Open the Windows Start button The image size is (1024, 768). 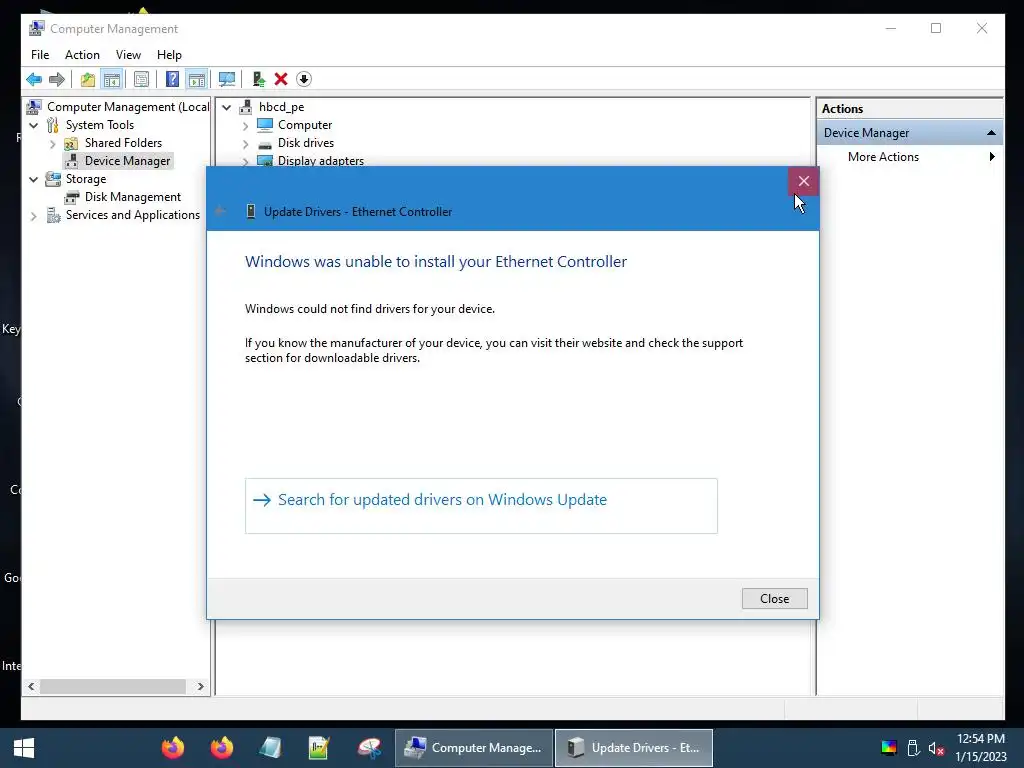(24, 748)
